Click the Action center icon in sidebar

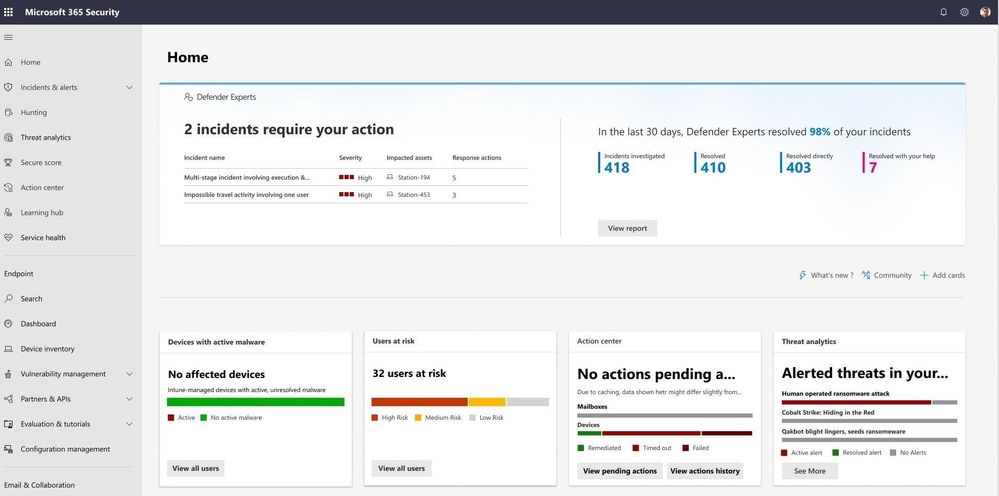click(x=8, y=188)
